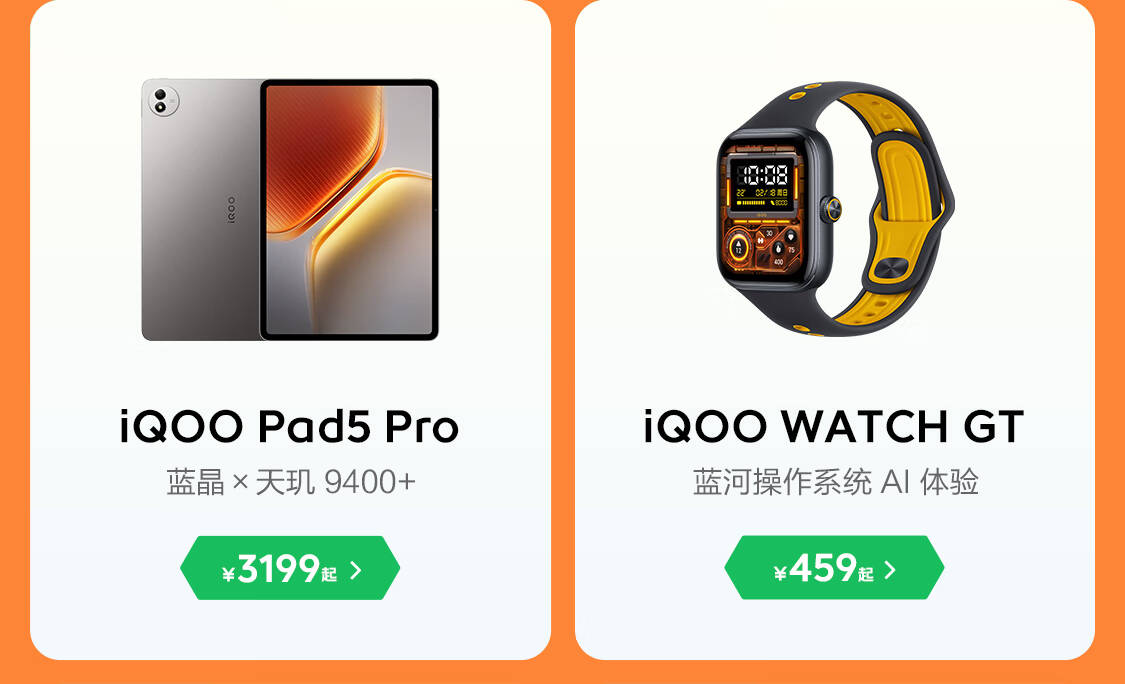Tap the ¥3199 green price button

(x=290, y=568)
